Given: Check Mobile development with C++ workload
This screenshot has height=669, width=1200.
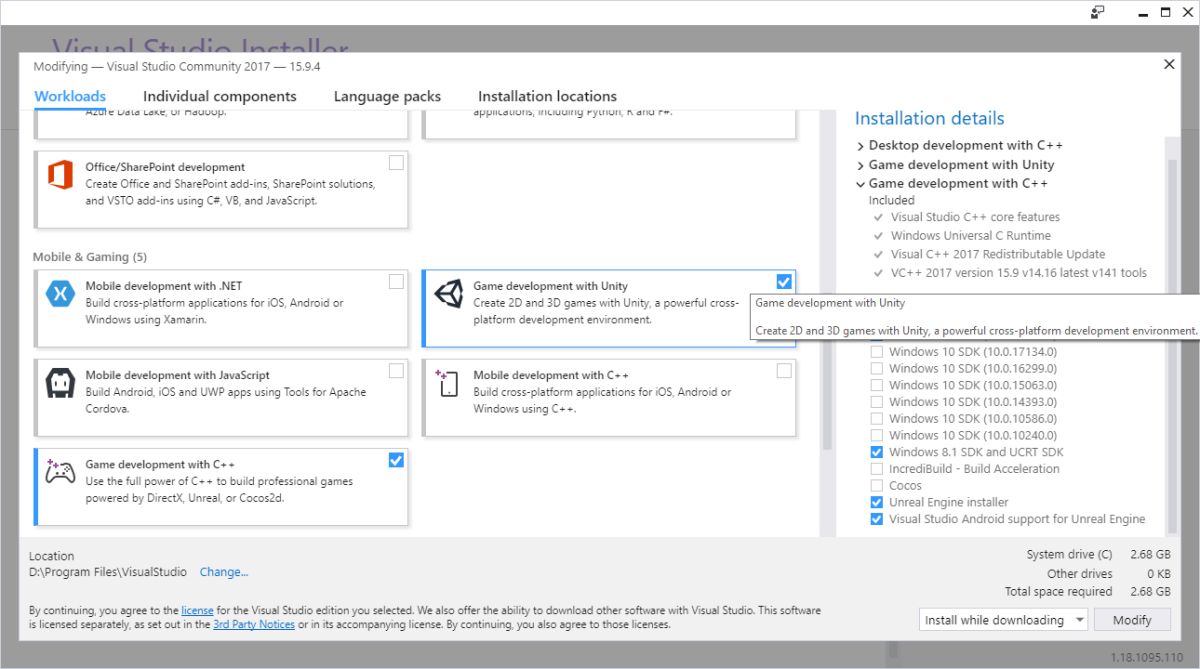Looking at the screenshot, I should 784,371.
